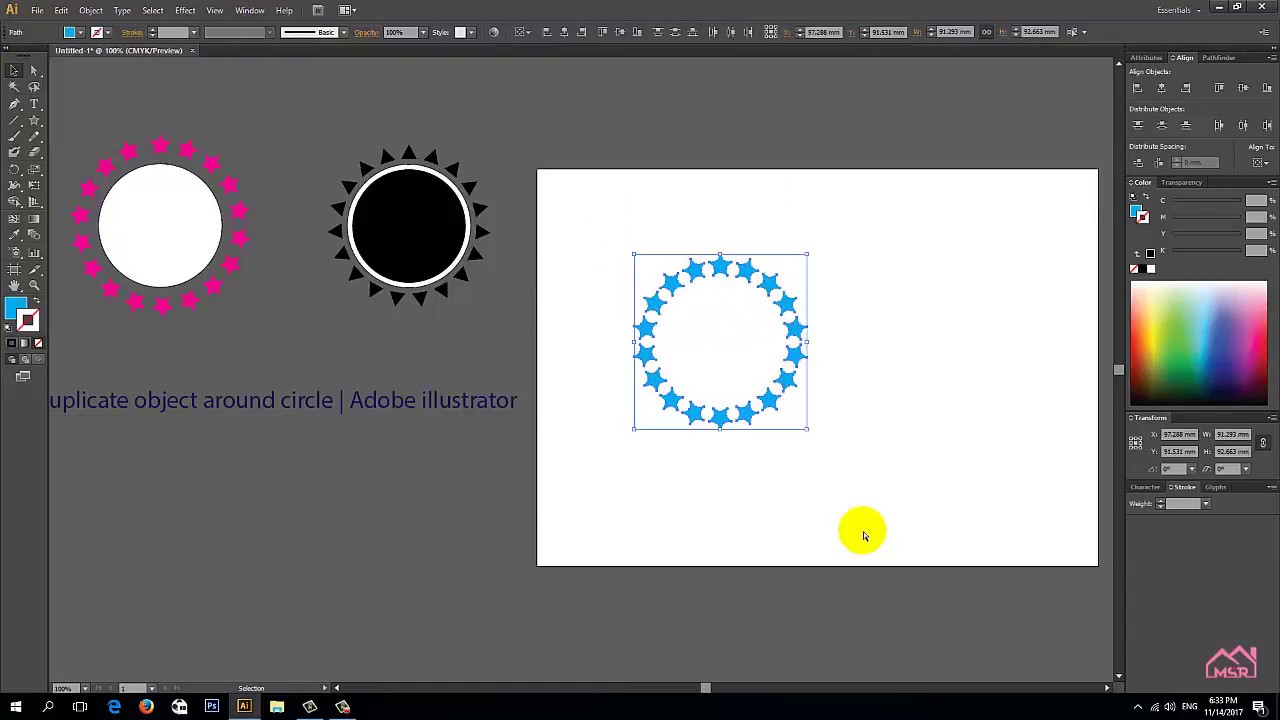Click Horizontal Align Right in Align panel

pyautogui.click(x=1186, y=88)
